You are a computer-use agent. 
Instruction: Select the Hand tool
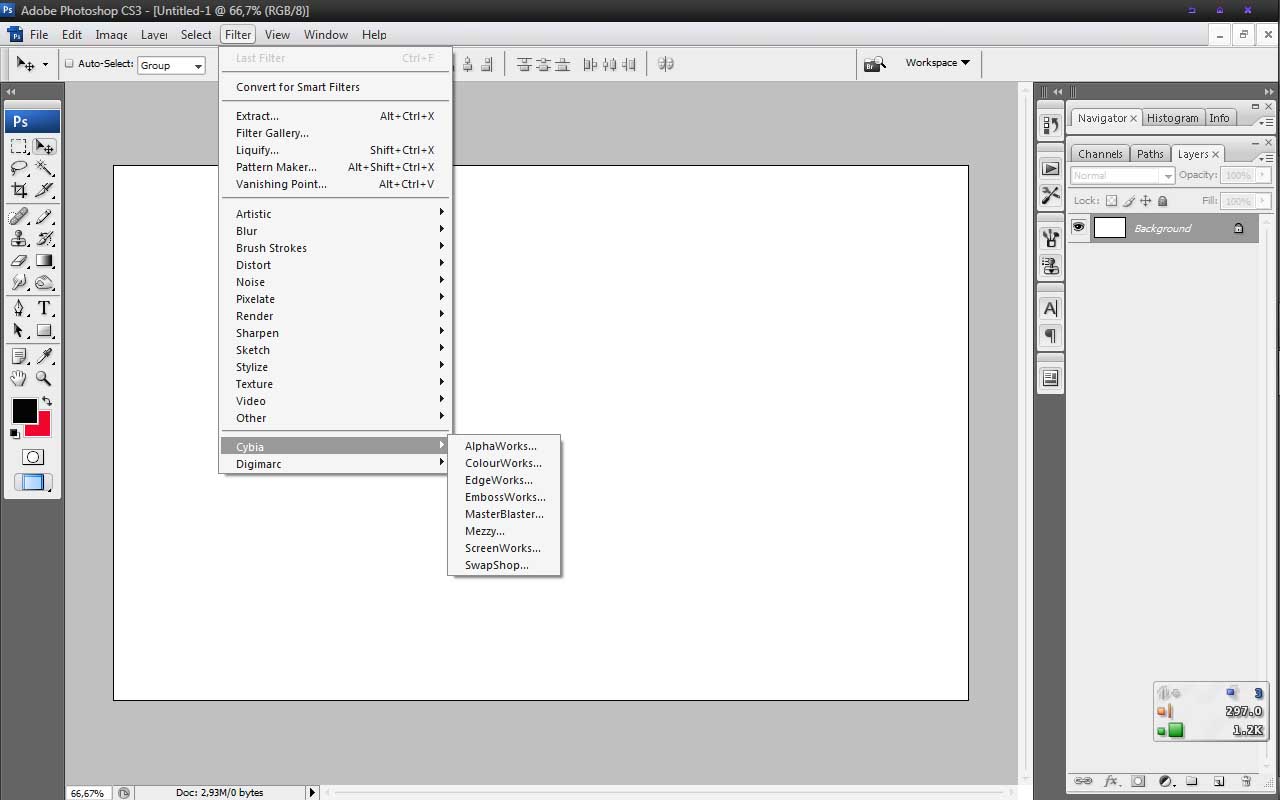tap(19, 378)
